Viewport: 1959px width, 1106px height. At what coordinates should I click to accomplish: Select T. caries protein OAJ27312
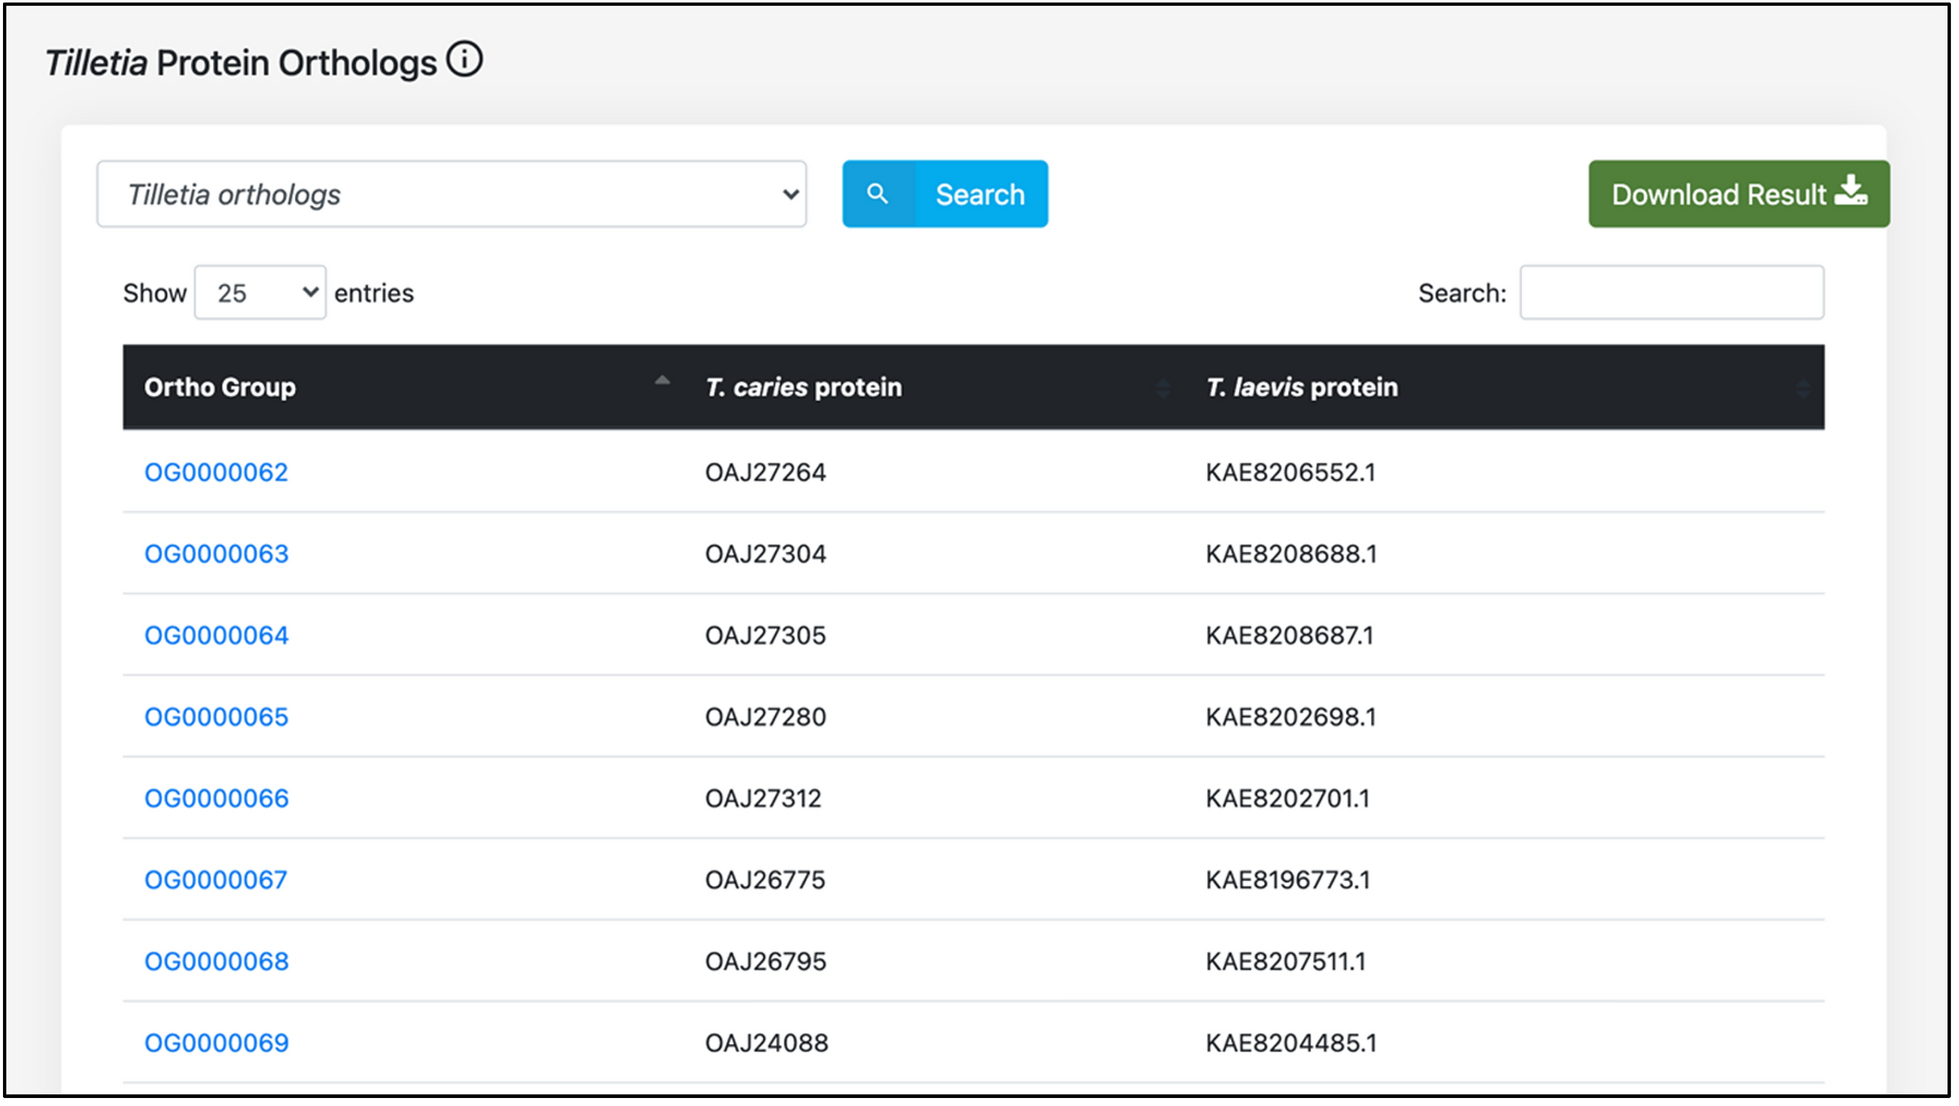coord(763,798)
